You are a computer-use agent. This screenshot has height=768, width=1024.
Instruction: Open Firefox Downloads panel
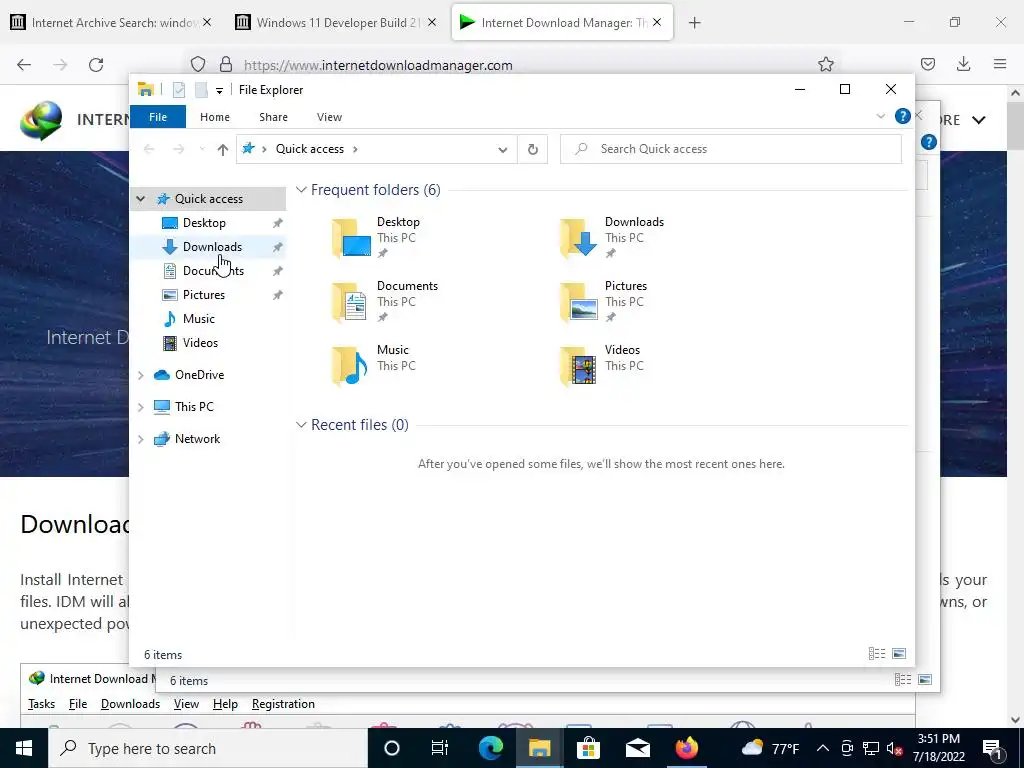point(963,64)
